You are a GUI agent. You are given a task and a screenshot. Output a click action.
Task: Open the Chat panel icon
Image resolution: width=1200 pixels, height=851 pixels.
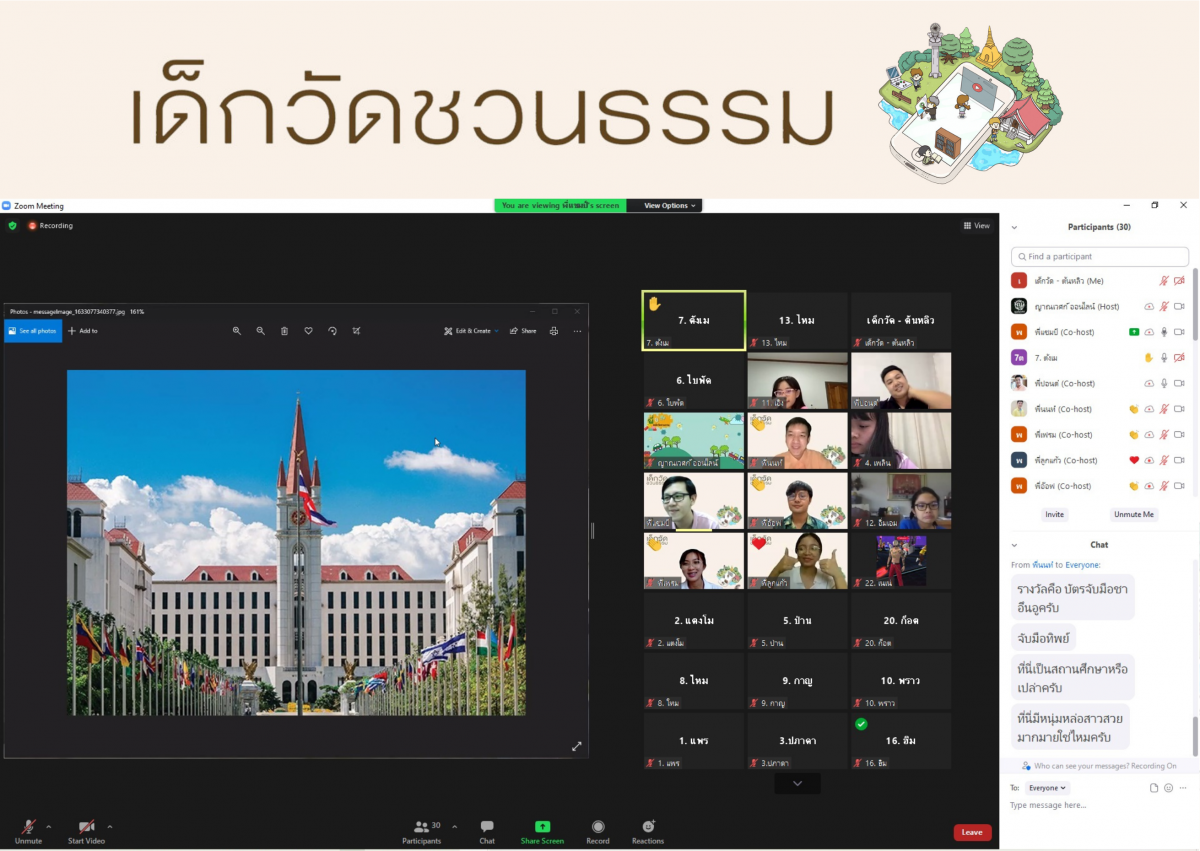tap(487, 828)
